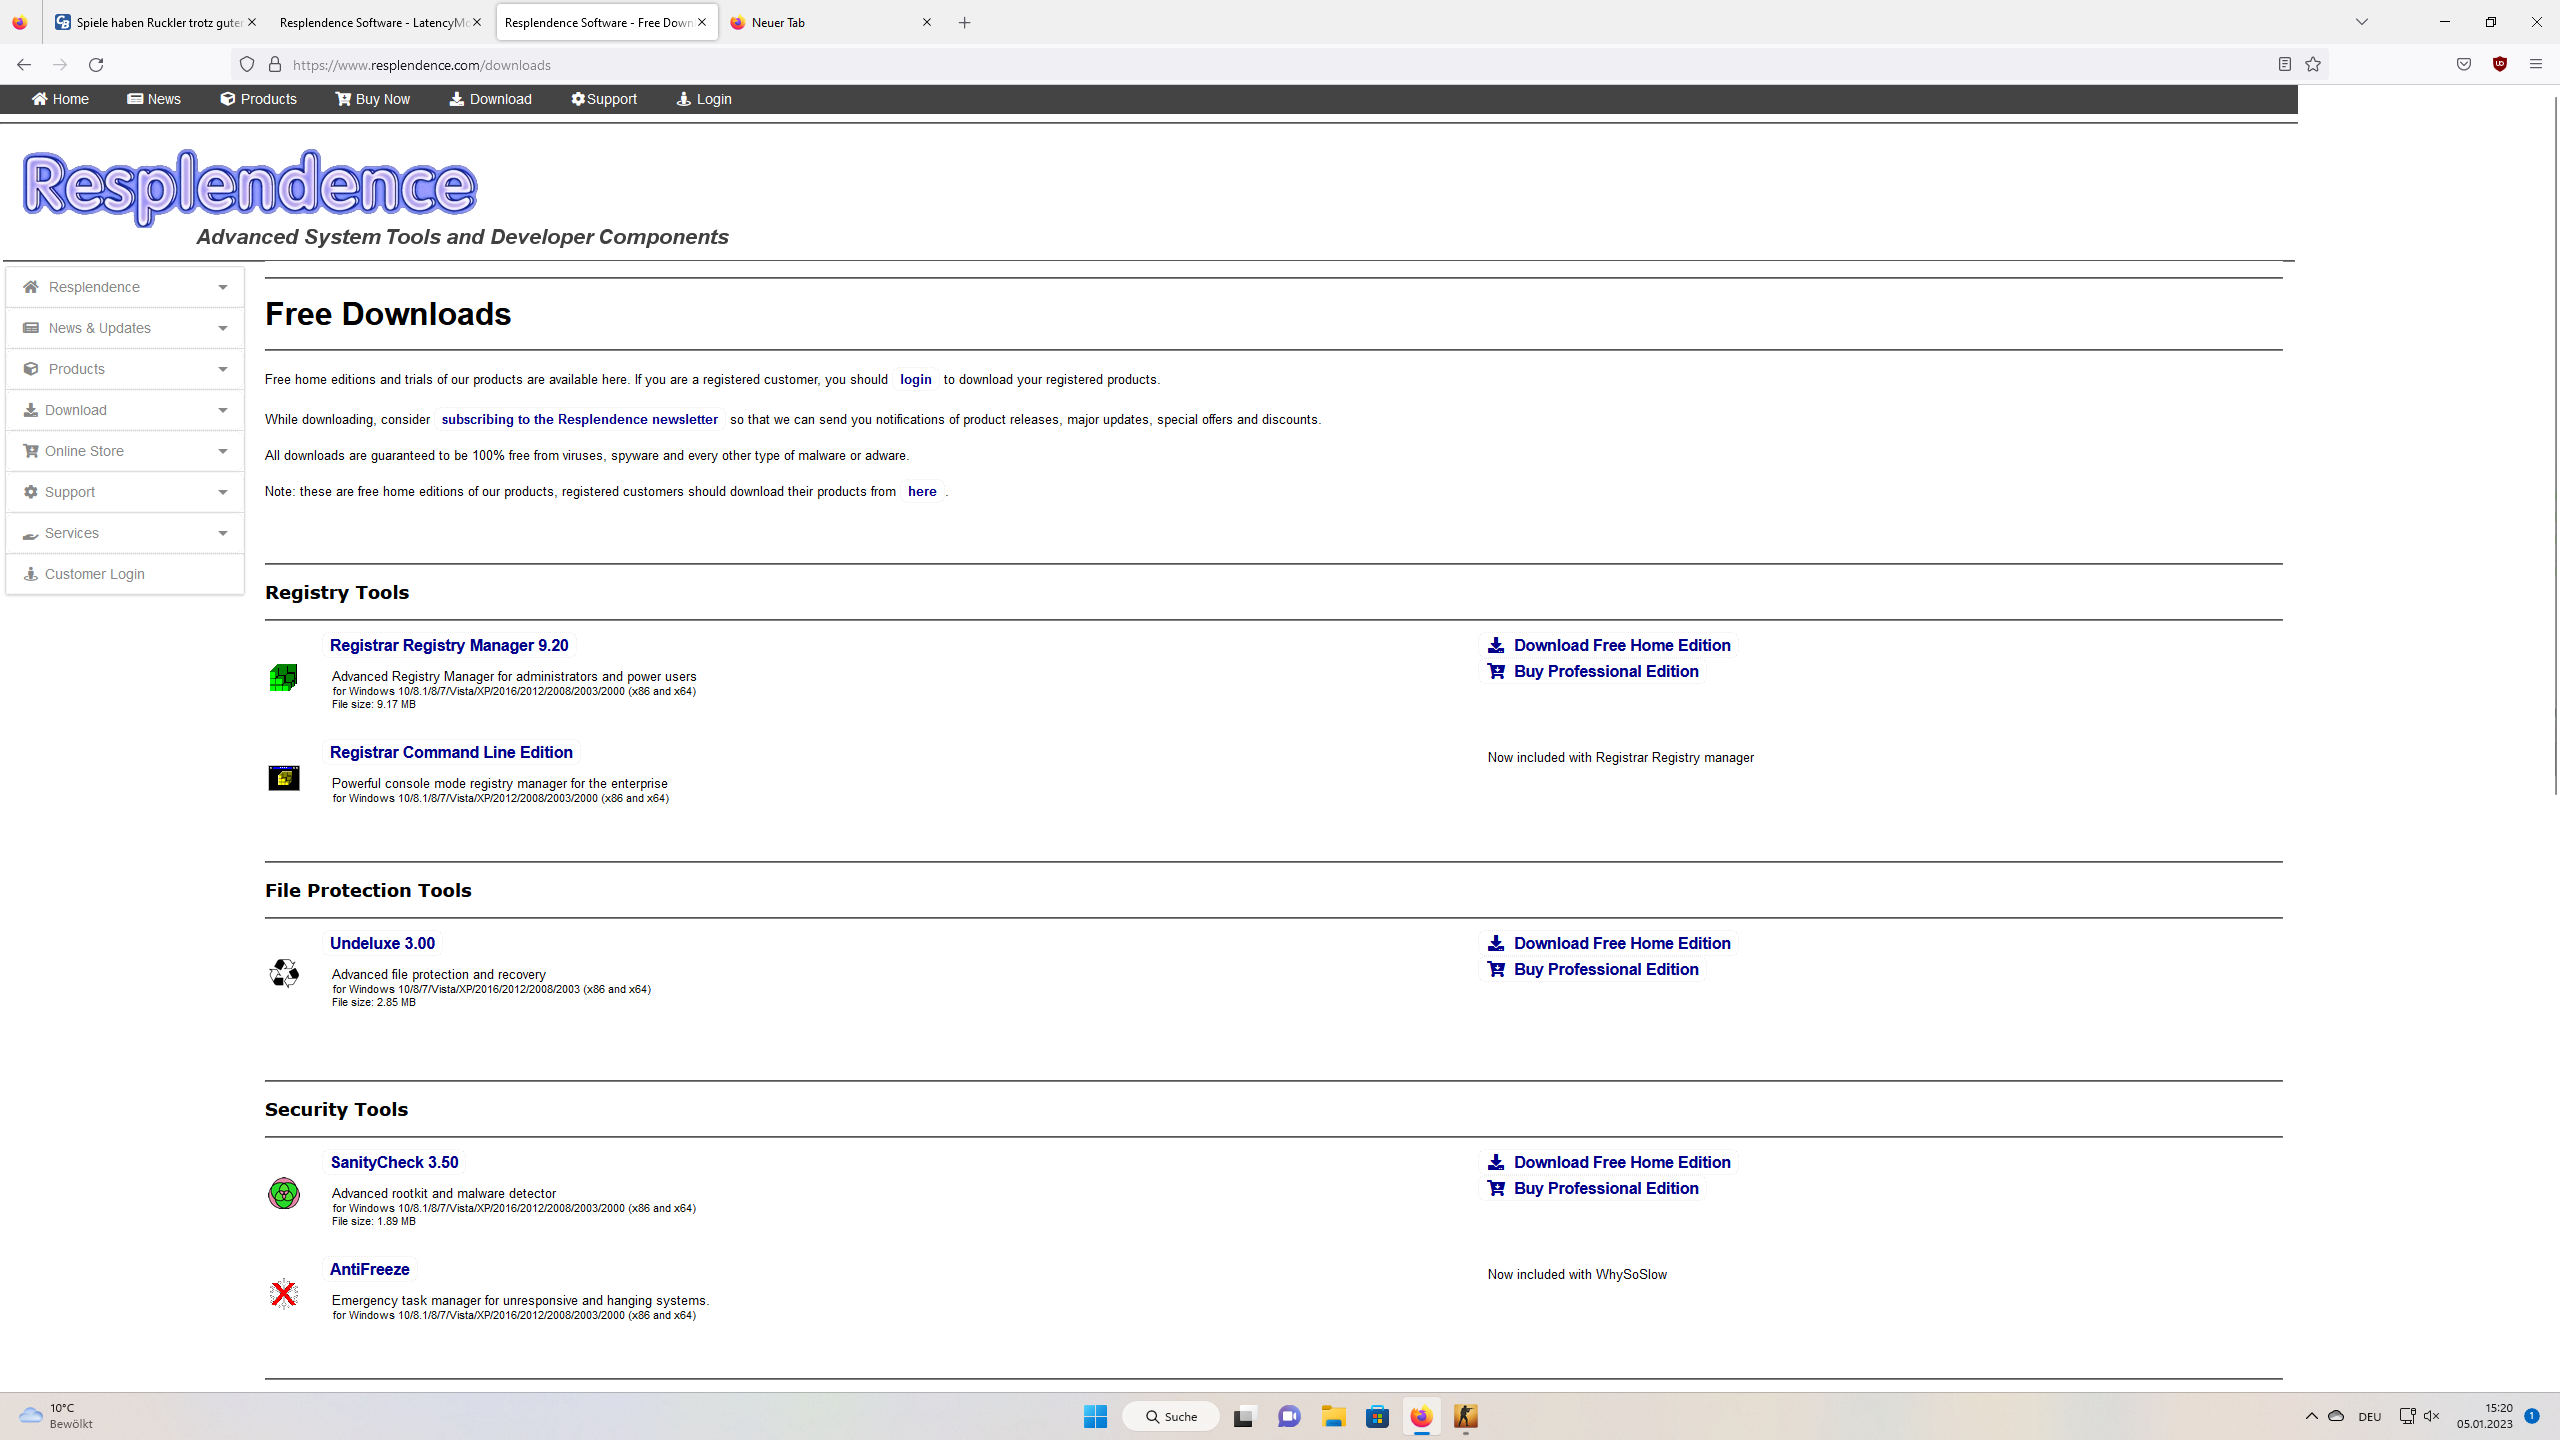Open Microsoft Store from taskbar
This screenshot has width=2560, height=1440.
(1377, 1416)
